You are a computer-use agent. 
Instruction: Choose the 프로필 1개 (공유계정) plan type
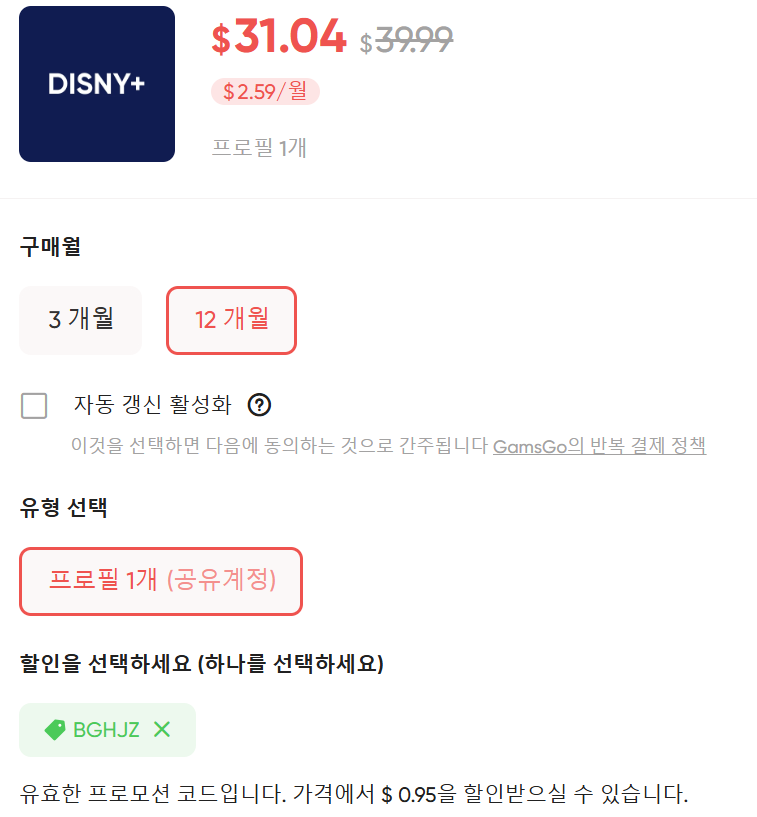160,580
